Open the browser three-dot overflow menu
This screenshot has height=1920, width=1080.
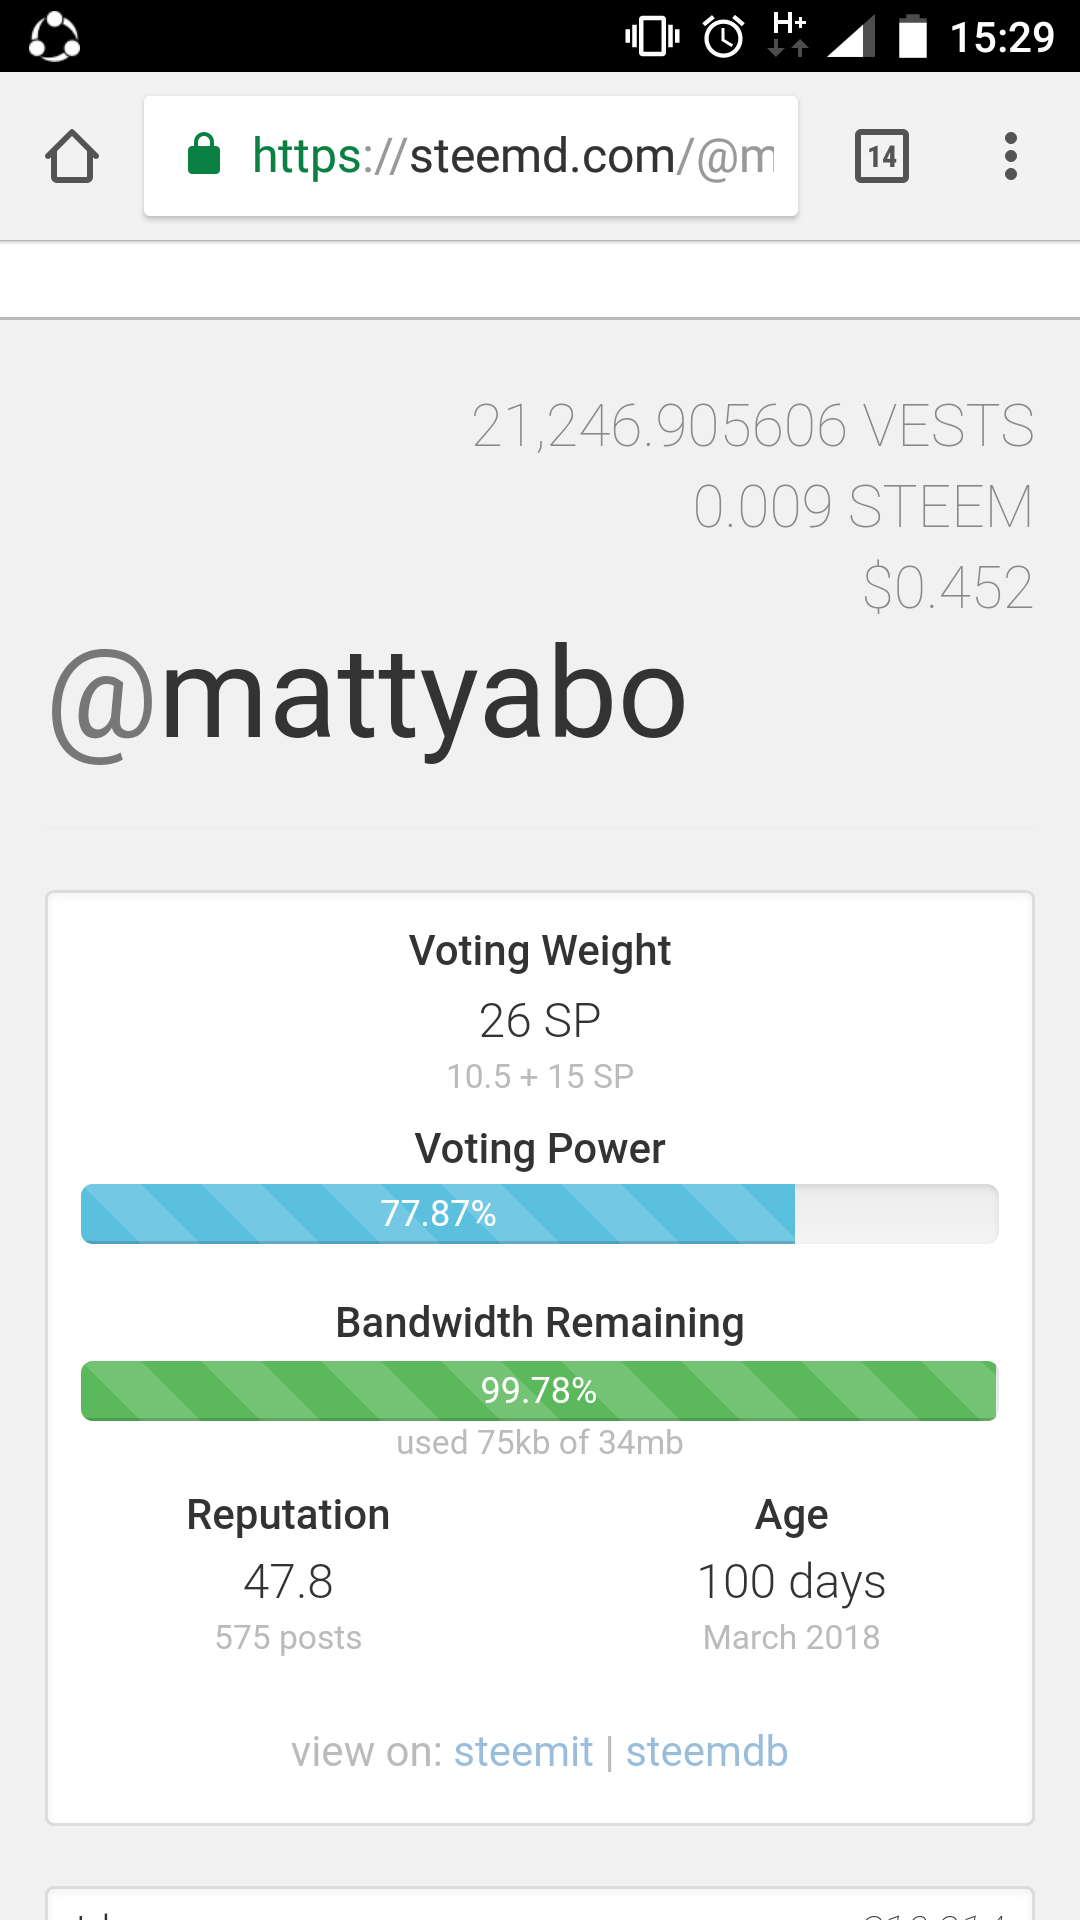click(1011, 156)
